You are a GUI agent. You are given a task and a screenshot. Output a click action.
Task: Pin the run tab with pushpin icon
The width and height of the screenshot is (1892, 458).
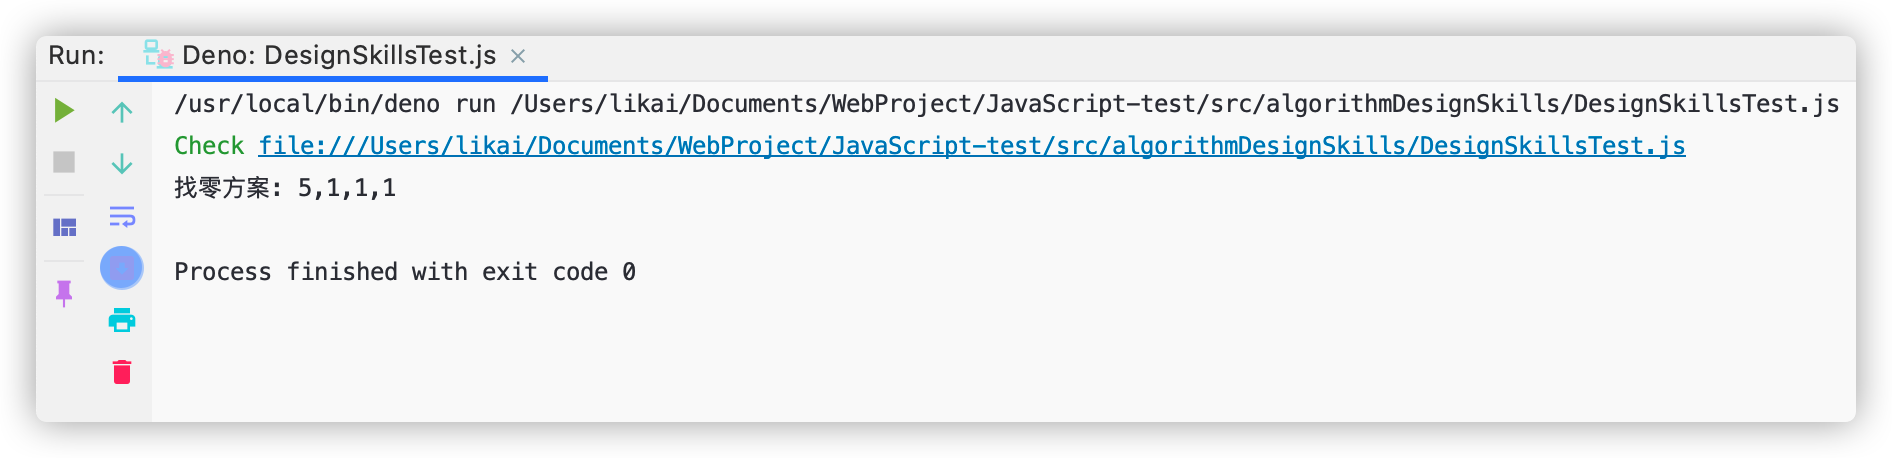coord(64,293)
